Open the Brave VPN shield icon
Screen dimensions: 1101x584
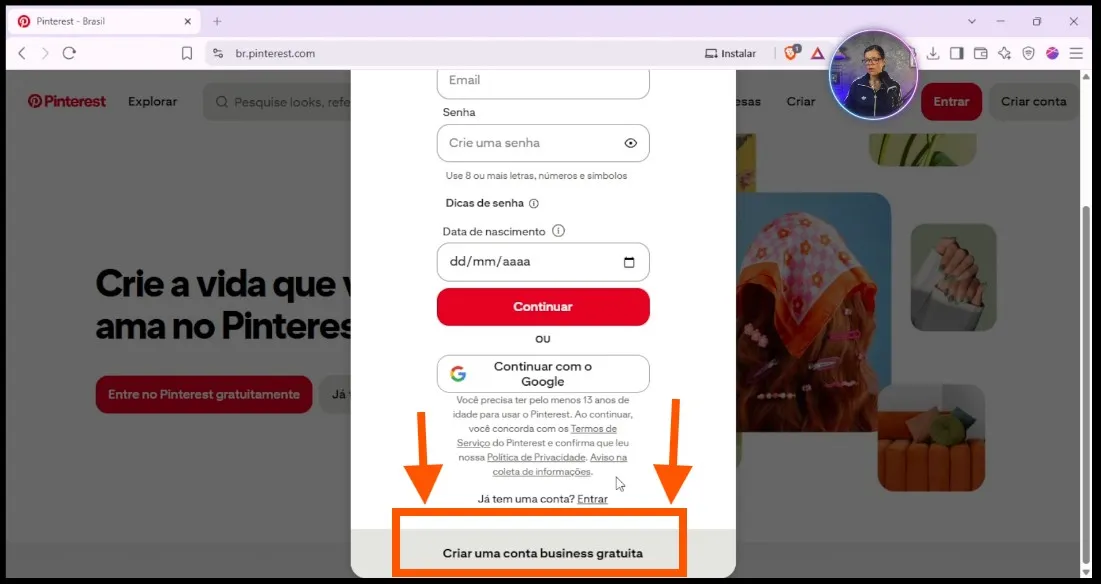pos(1028,53)
